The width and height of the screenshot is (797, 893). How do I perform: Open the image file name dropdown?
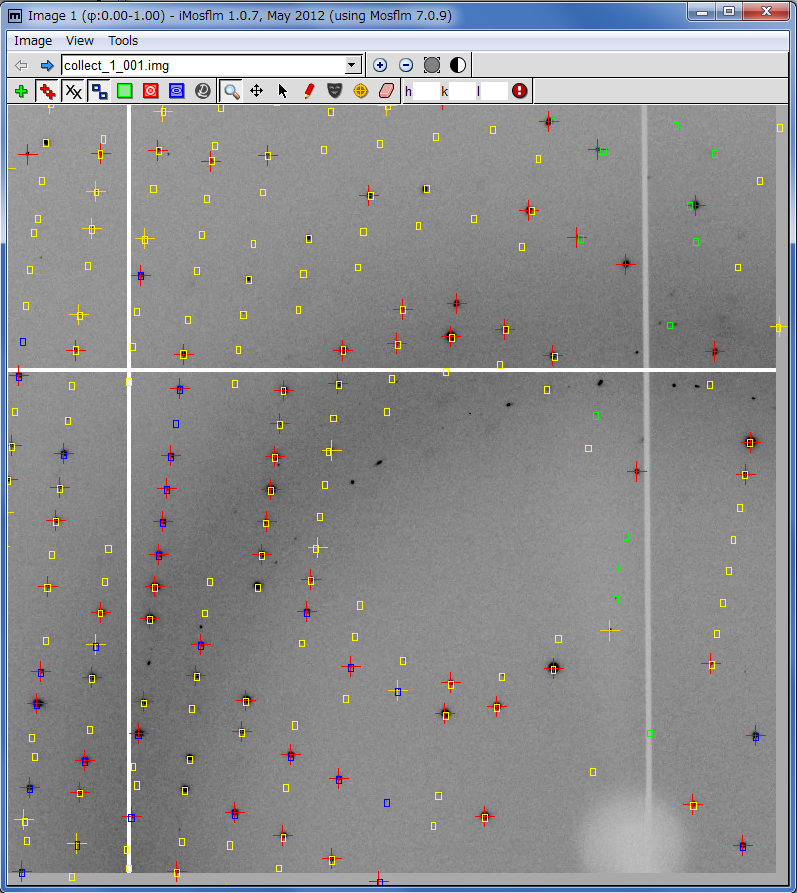pos(352,65)
